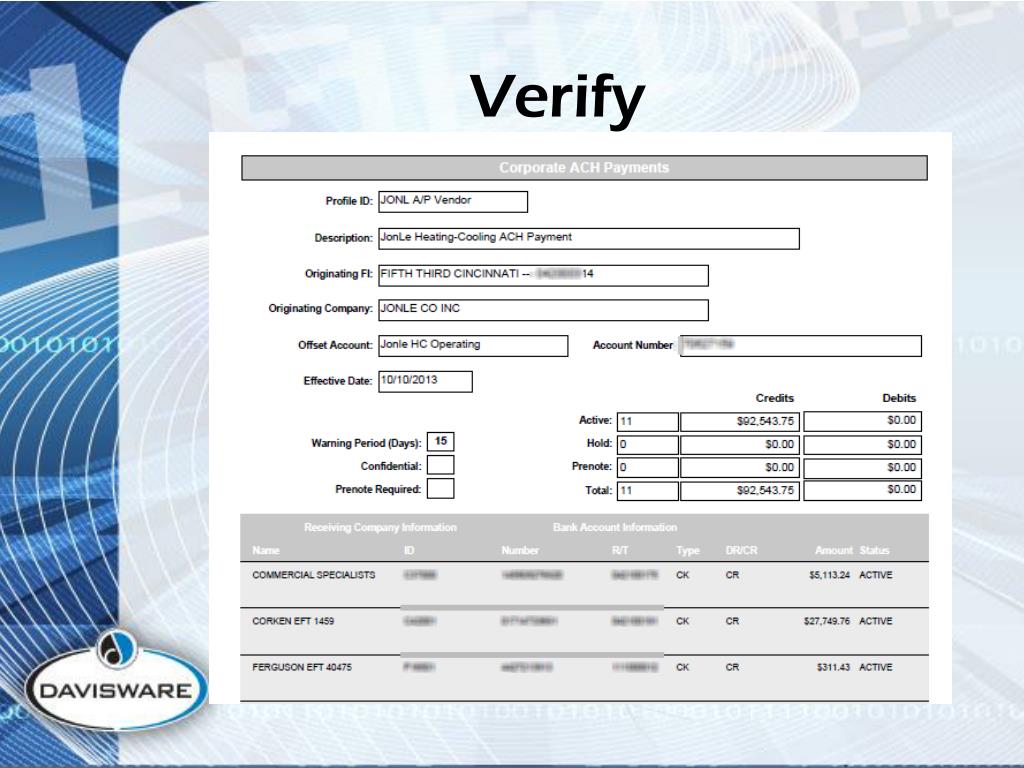This screenshot has width=1024, height=768.
Task: Click the Profile ID field
Action: [x=453, y=201]
